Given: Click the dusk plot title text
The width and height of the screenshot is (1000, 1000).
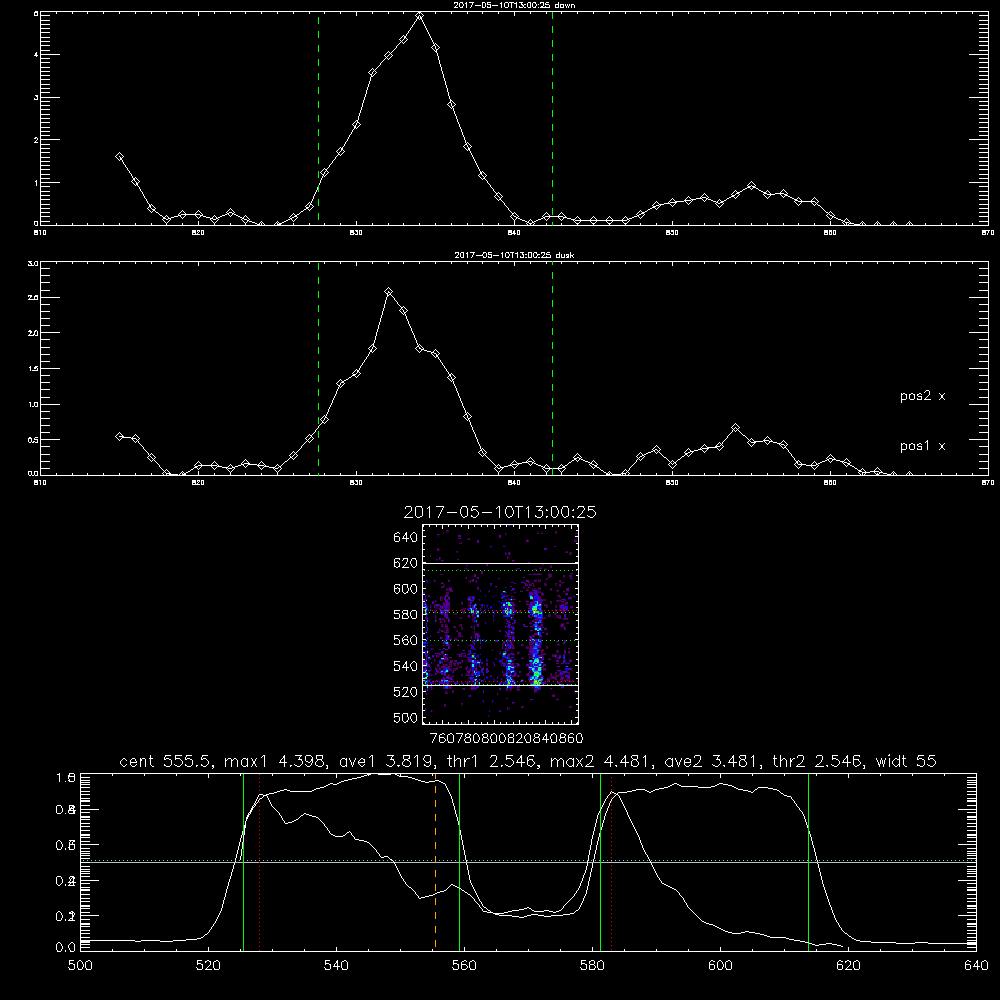Looking at the screenshot, I should tap(514, 254).
